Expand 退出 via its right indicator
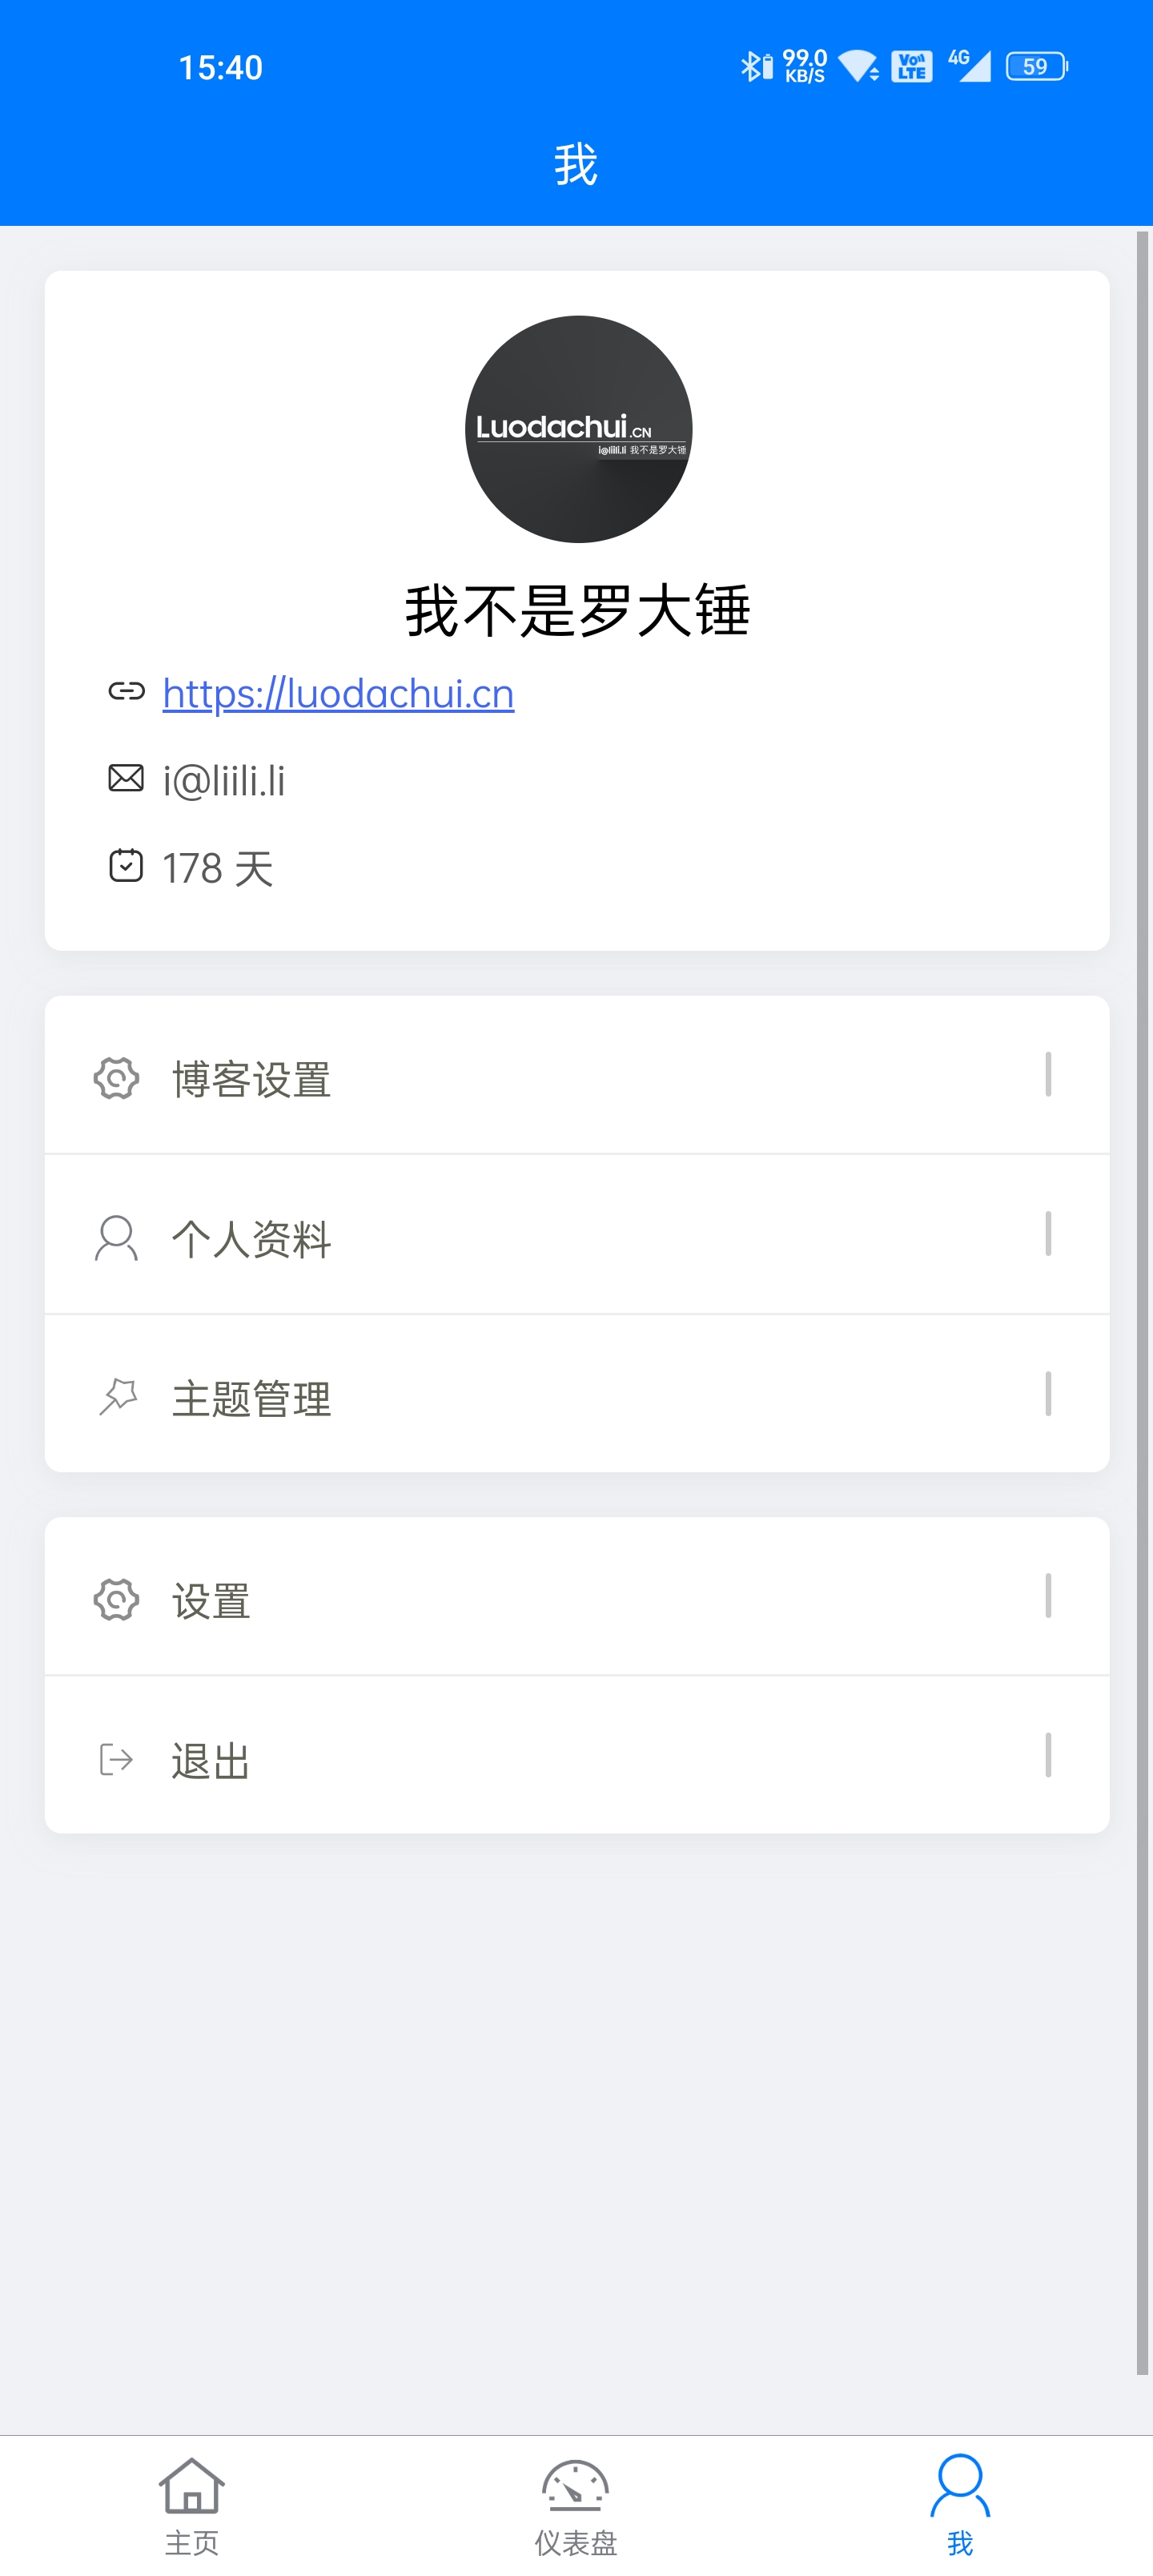1153x2576 pixels. 1047,1755
